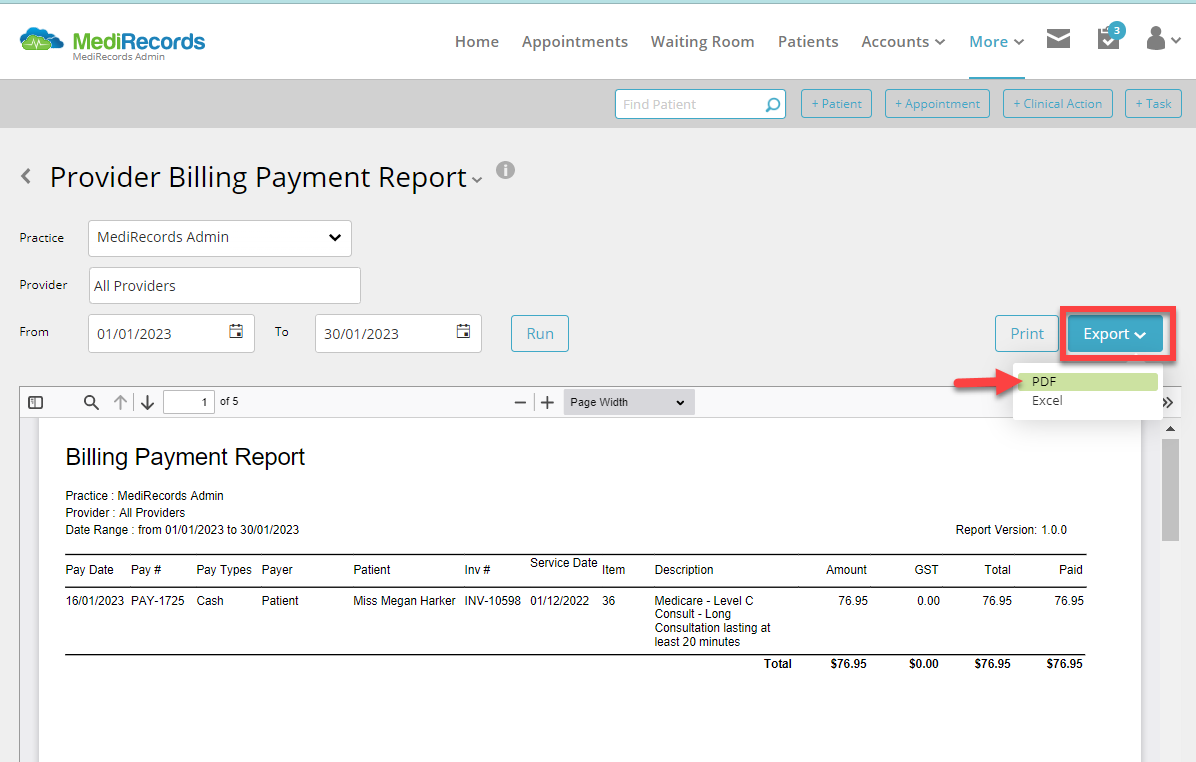Click the Report Version: 1.0.0 text
1196x762 pixels.
[1011, 530]
